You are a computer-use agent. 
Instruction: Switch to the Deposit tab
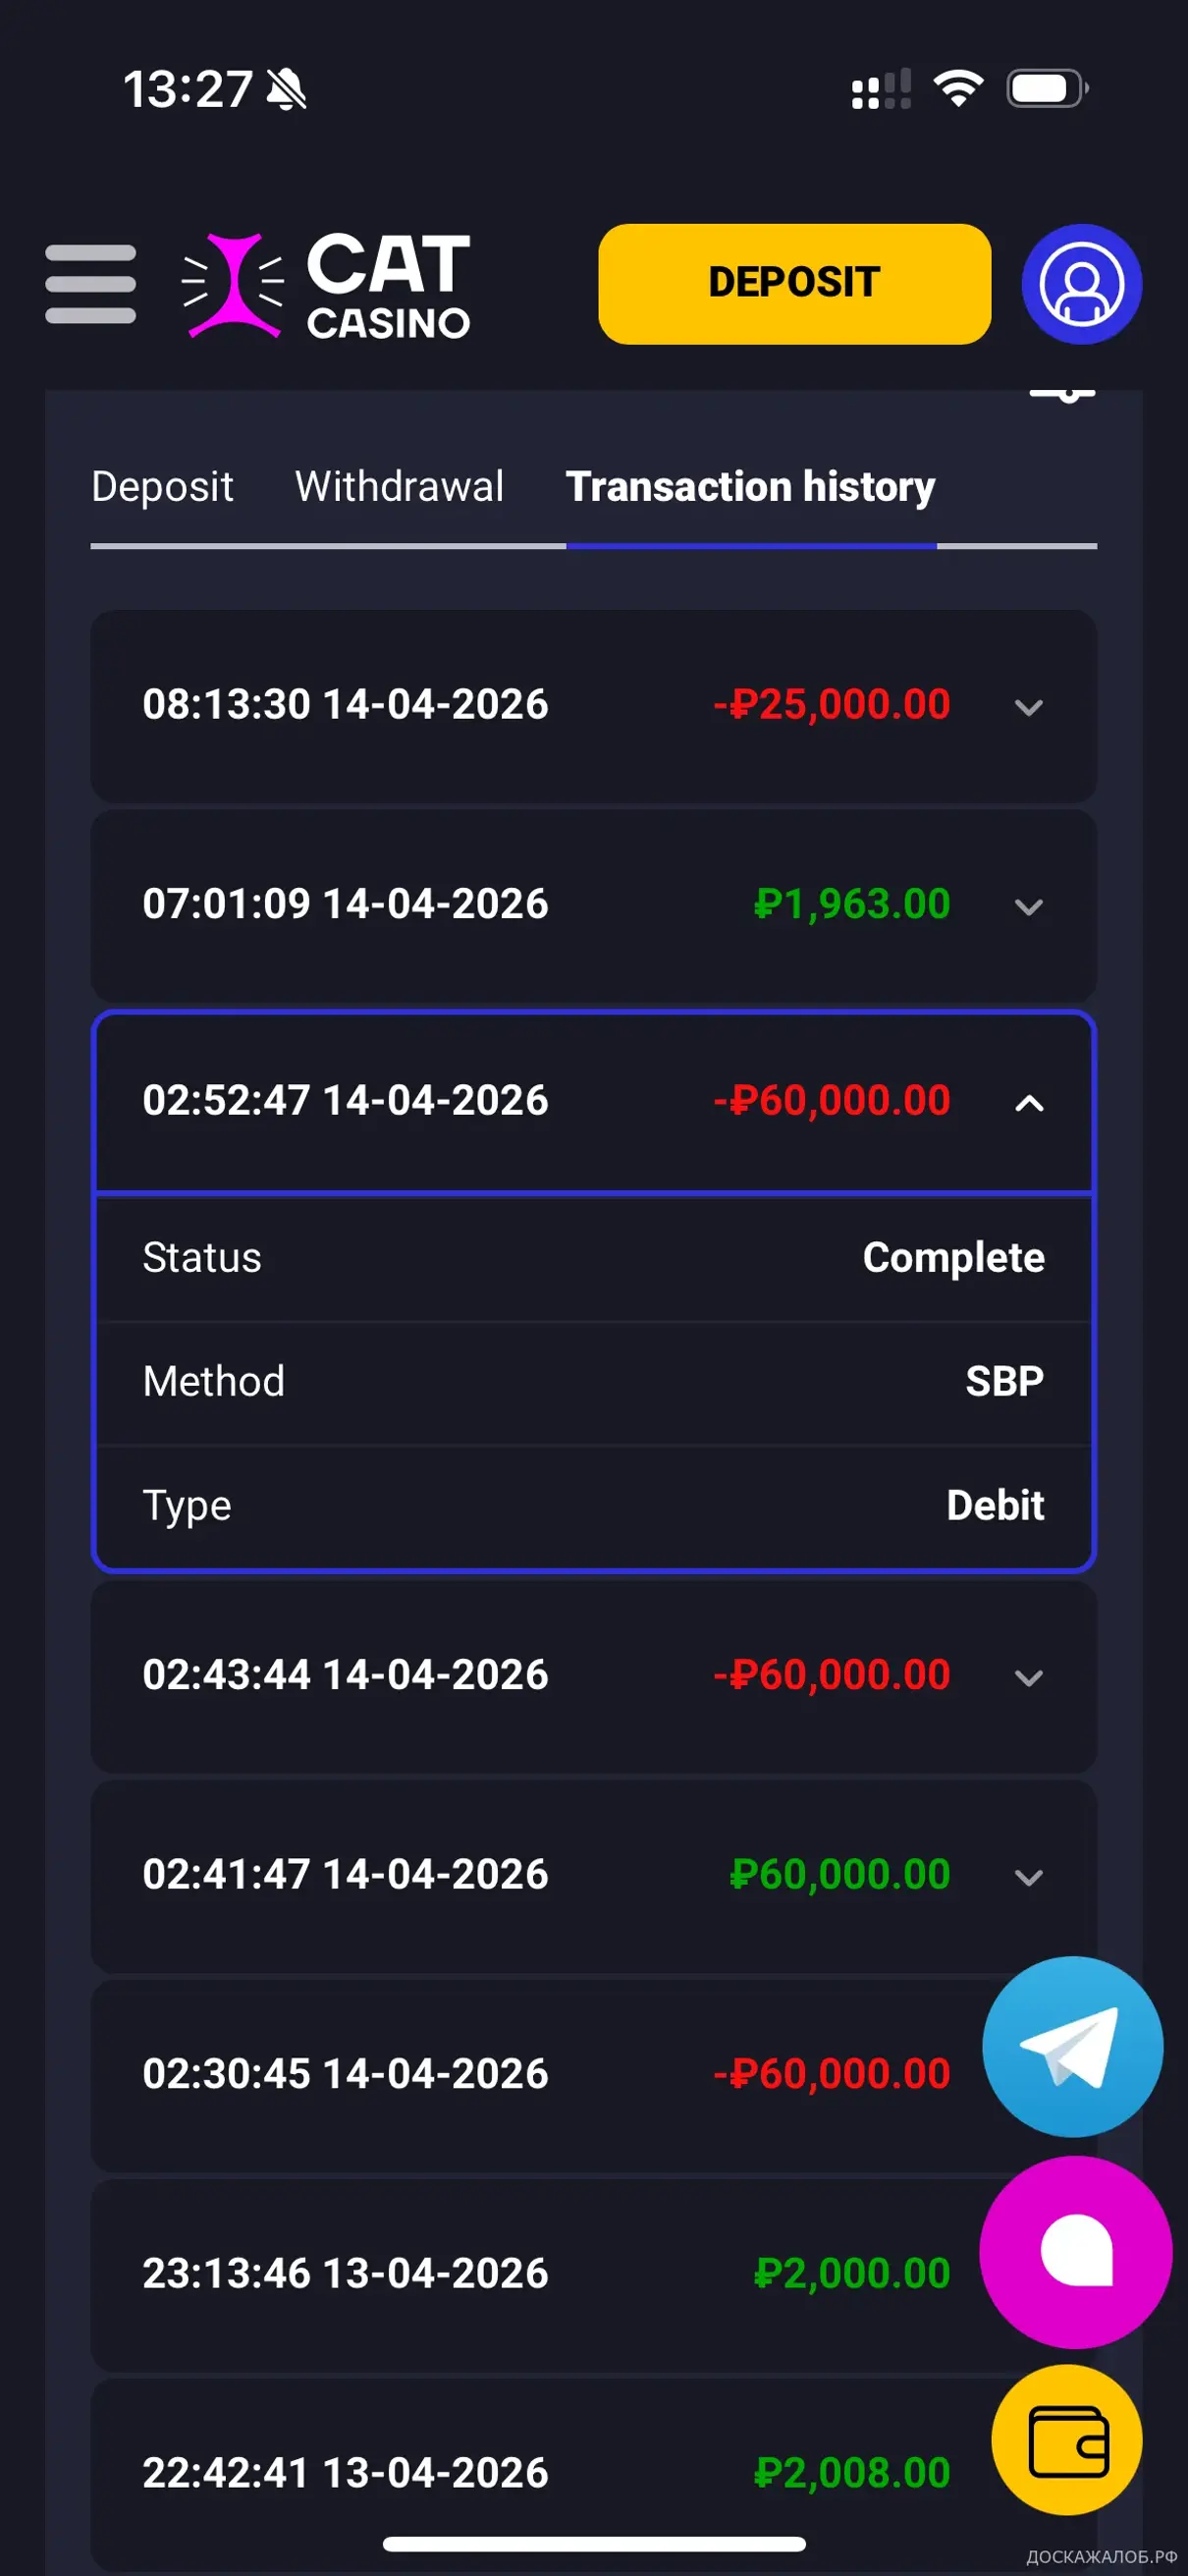tap(162, 487)
